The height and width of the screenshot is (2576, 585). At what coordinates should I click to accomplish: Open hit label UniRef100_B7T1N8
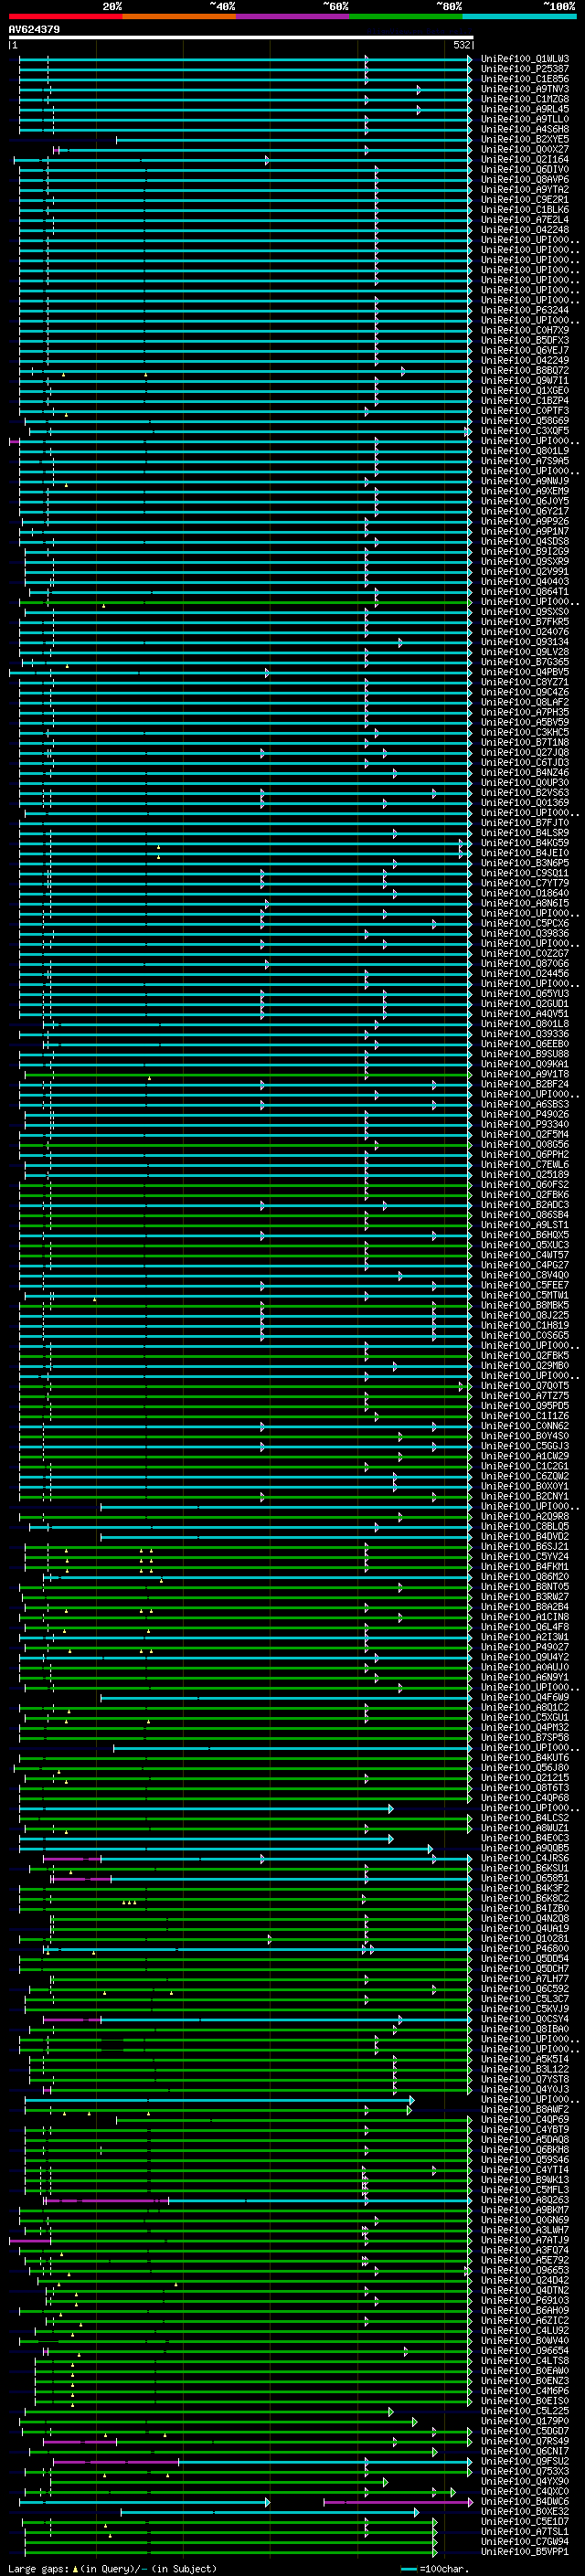525,742
